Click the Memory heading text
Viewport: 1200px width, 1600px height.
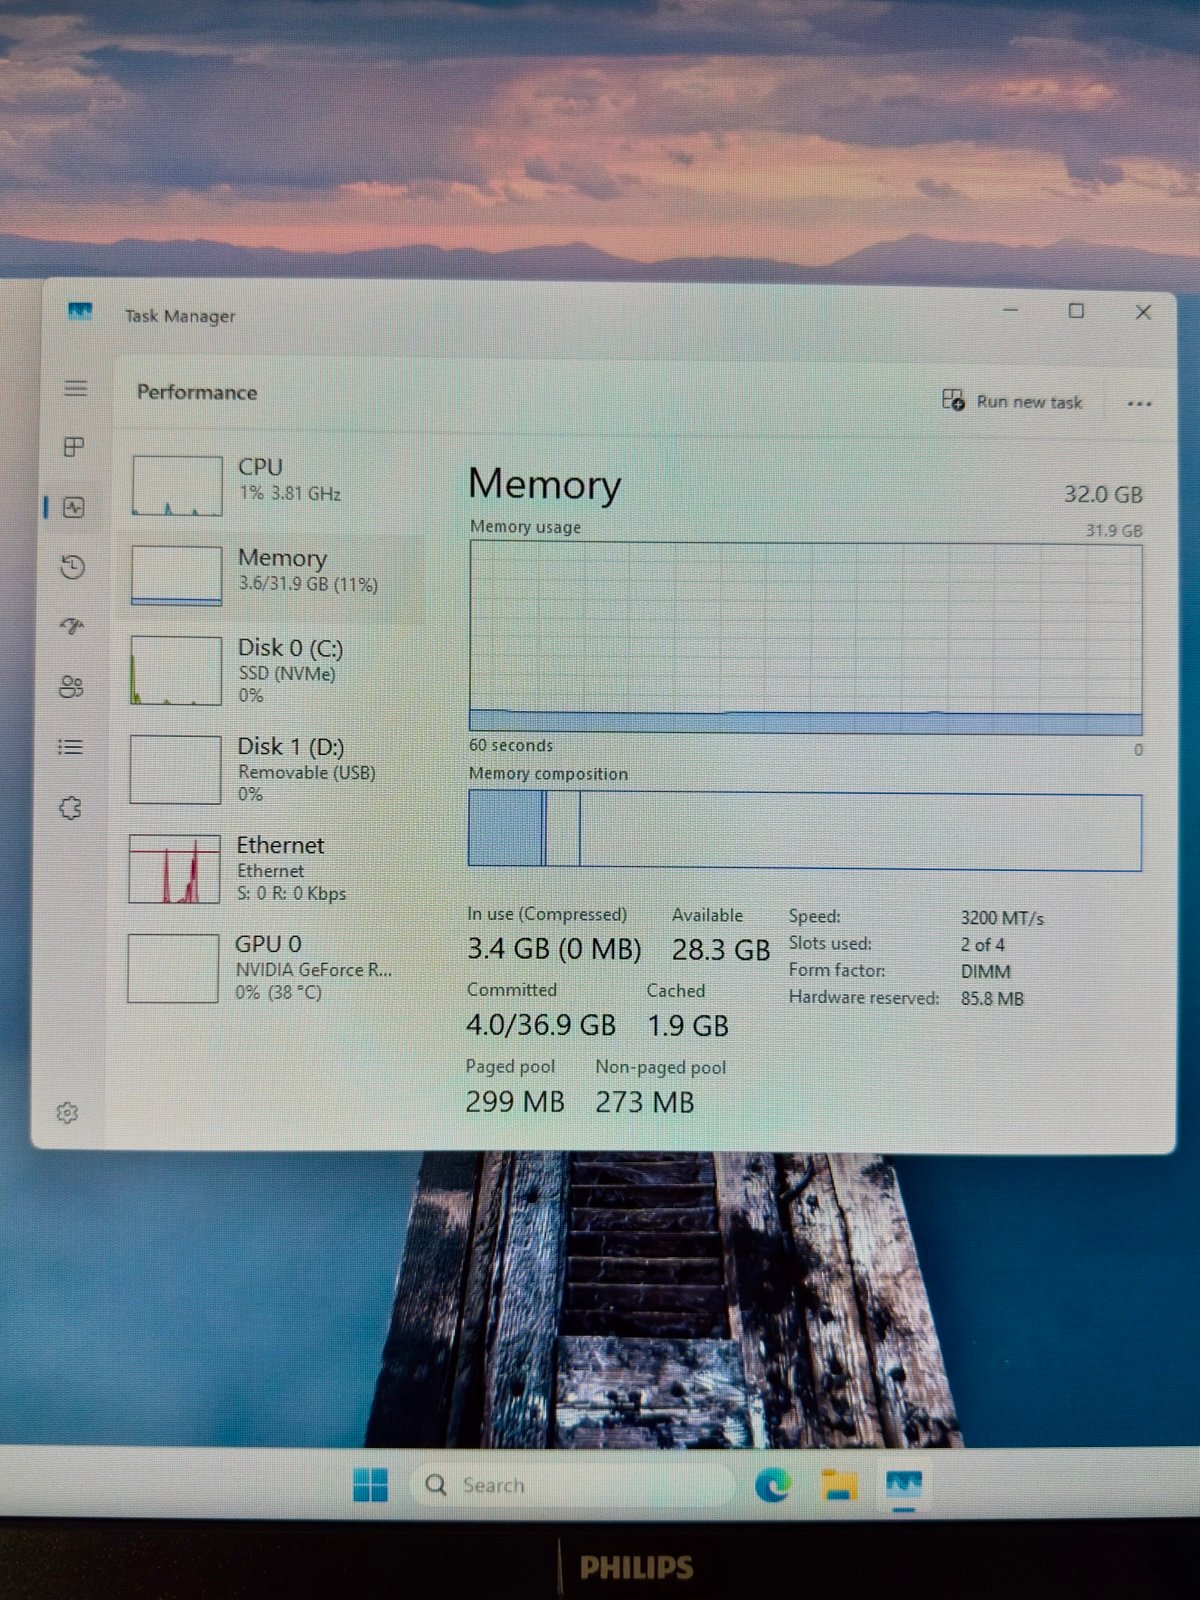click(545, 485)
